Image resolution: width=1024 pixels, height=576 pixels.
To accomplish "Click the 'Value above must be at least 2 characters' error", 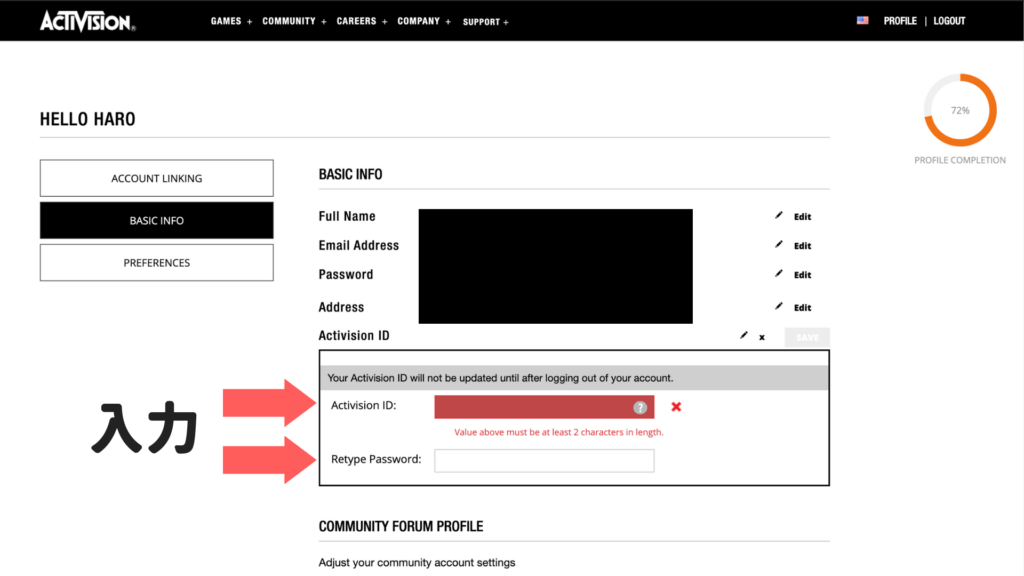I will tap(558, 432).
